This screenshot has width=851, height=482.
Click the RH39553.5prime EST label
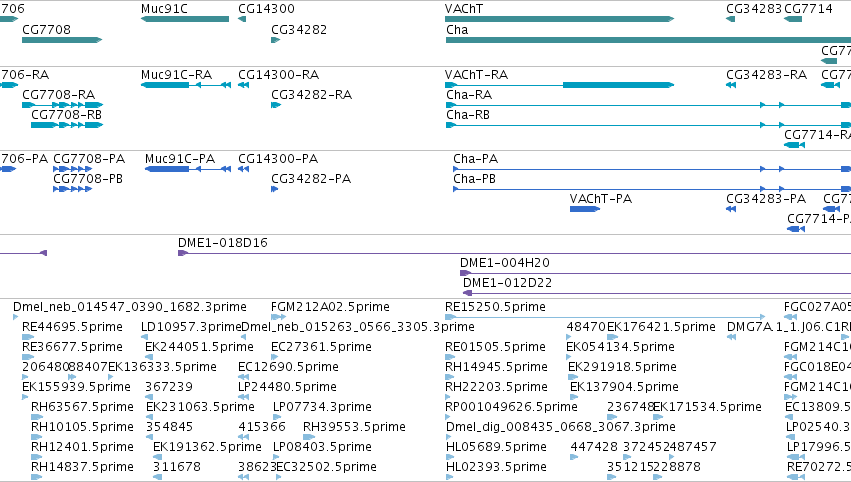pyautogui.click(x=354, y=427)
